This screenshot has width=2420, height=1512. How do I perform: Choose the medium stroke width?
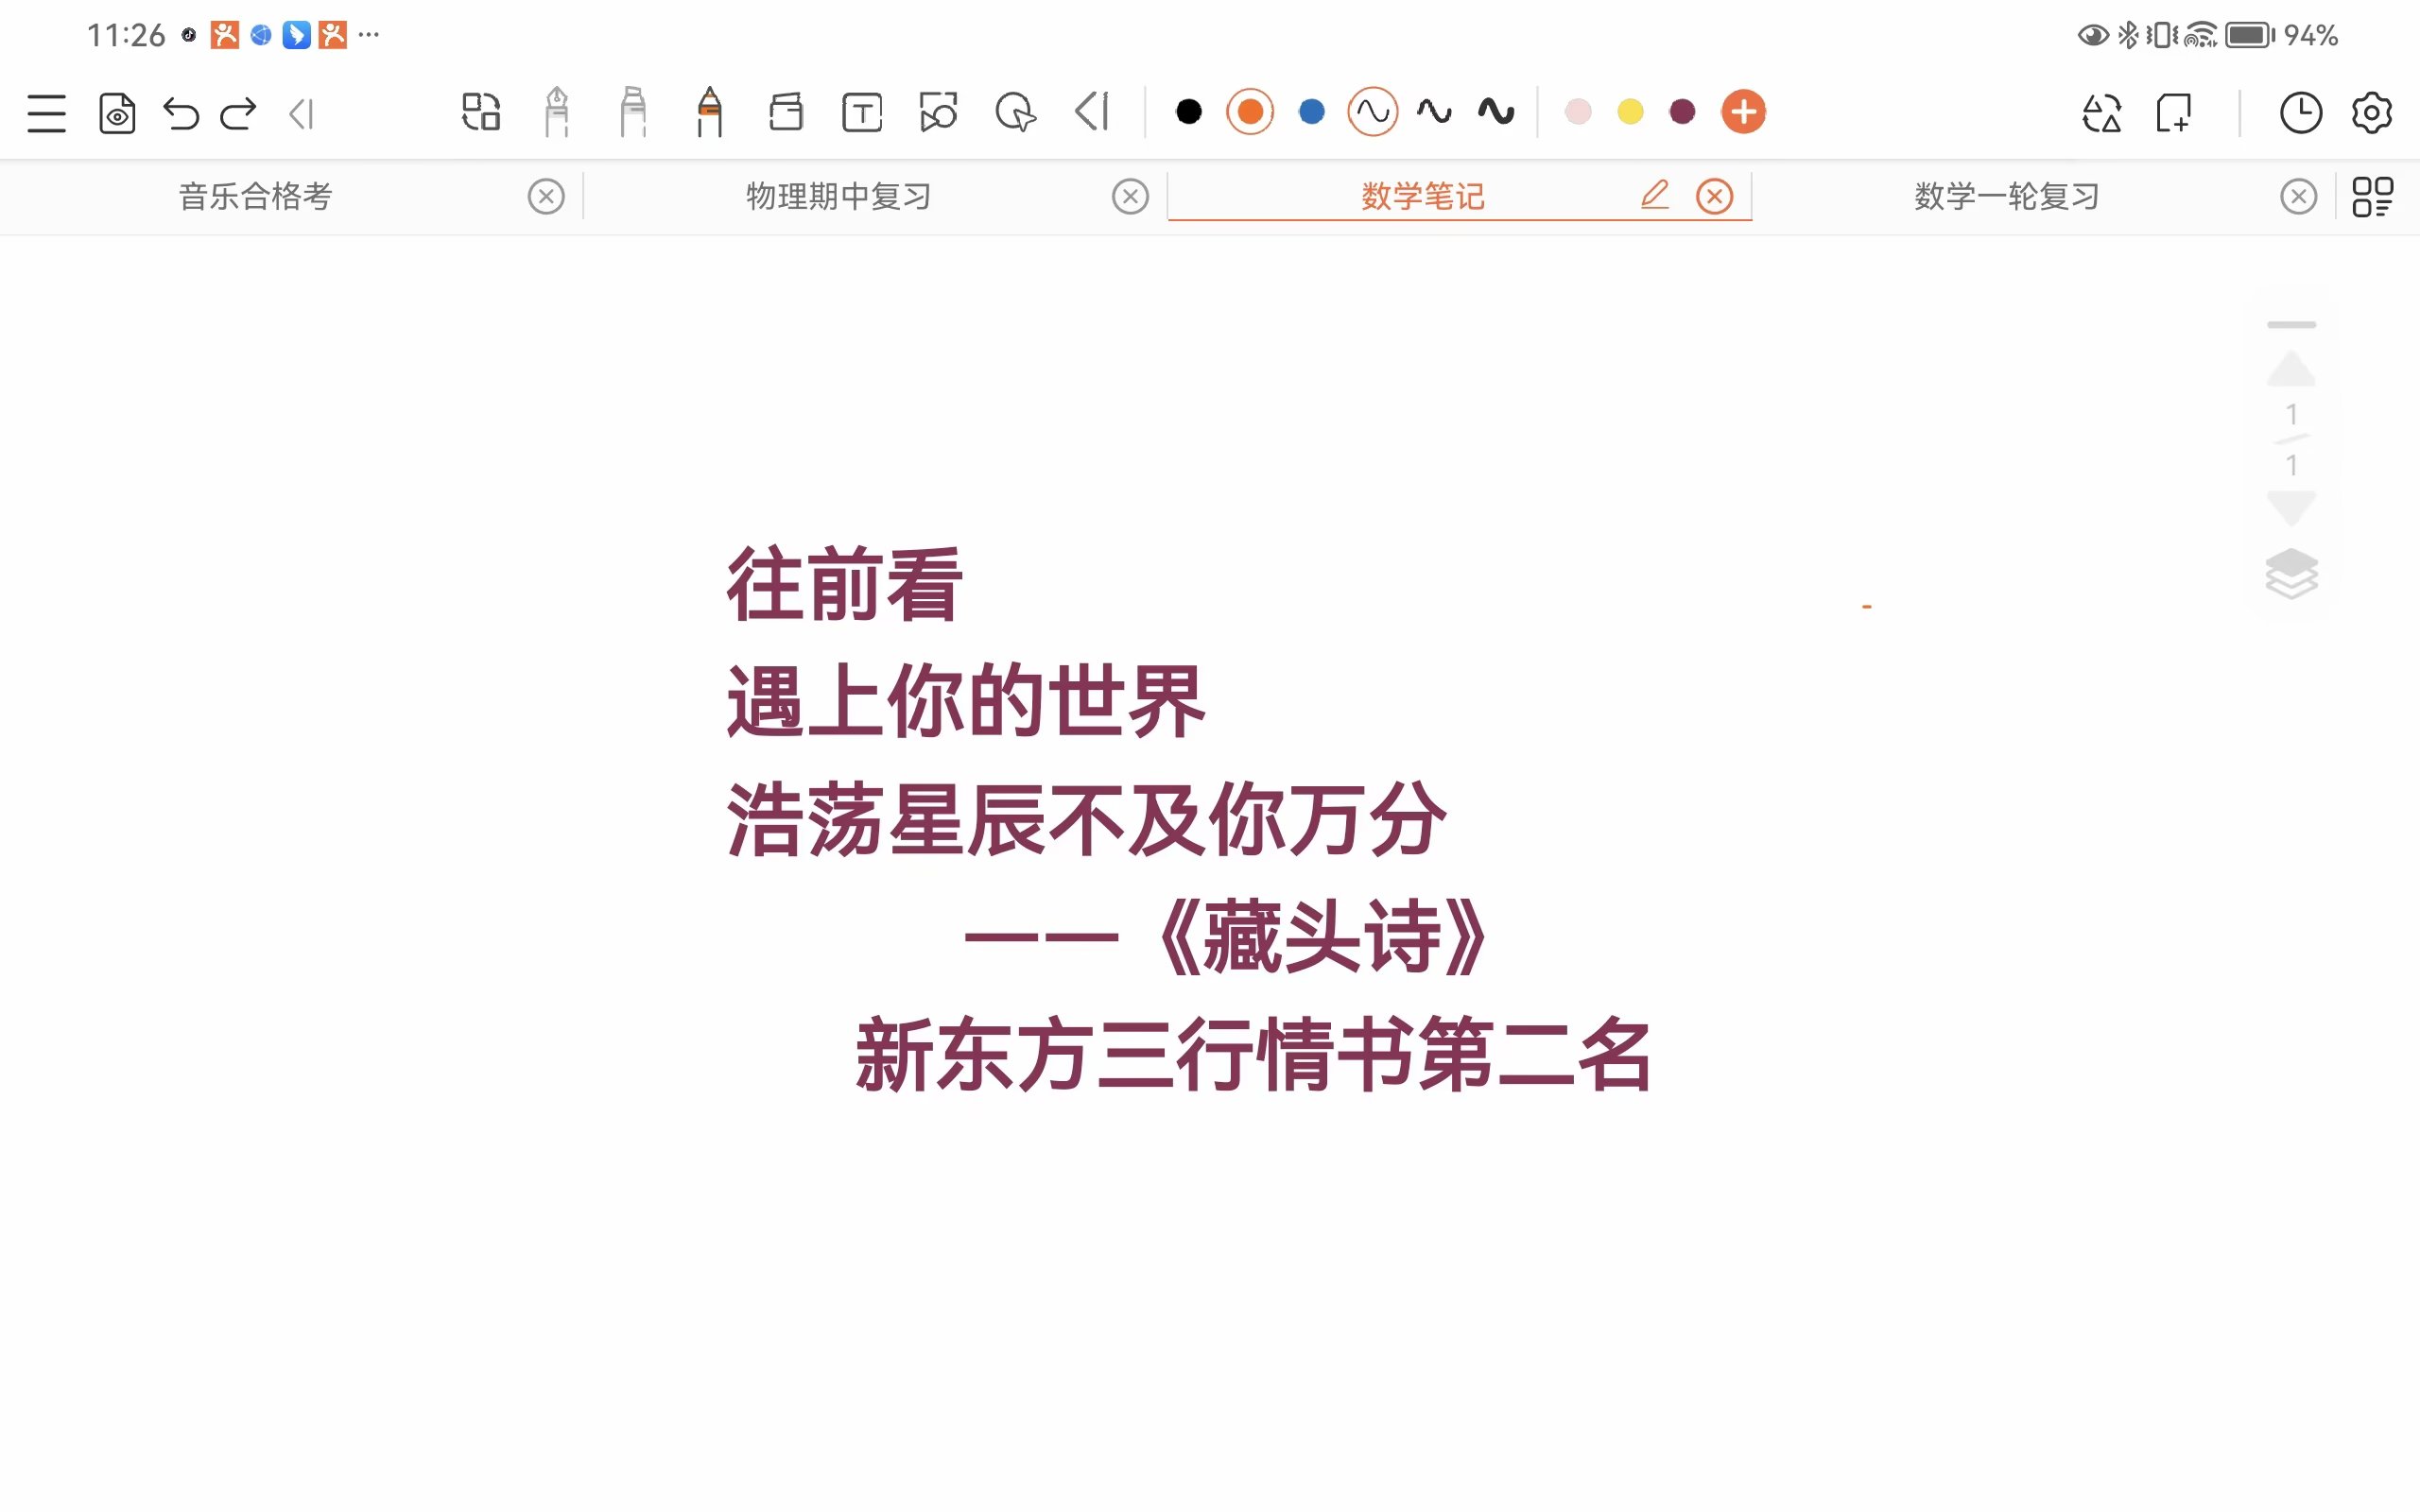pyautogui.click(x=1434, y=111)
